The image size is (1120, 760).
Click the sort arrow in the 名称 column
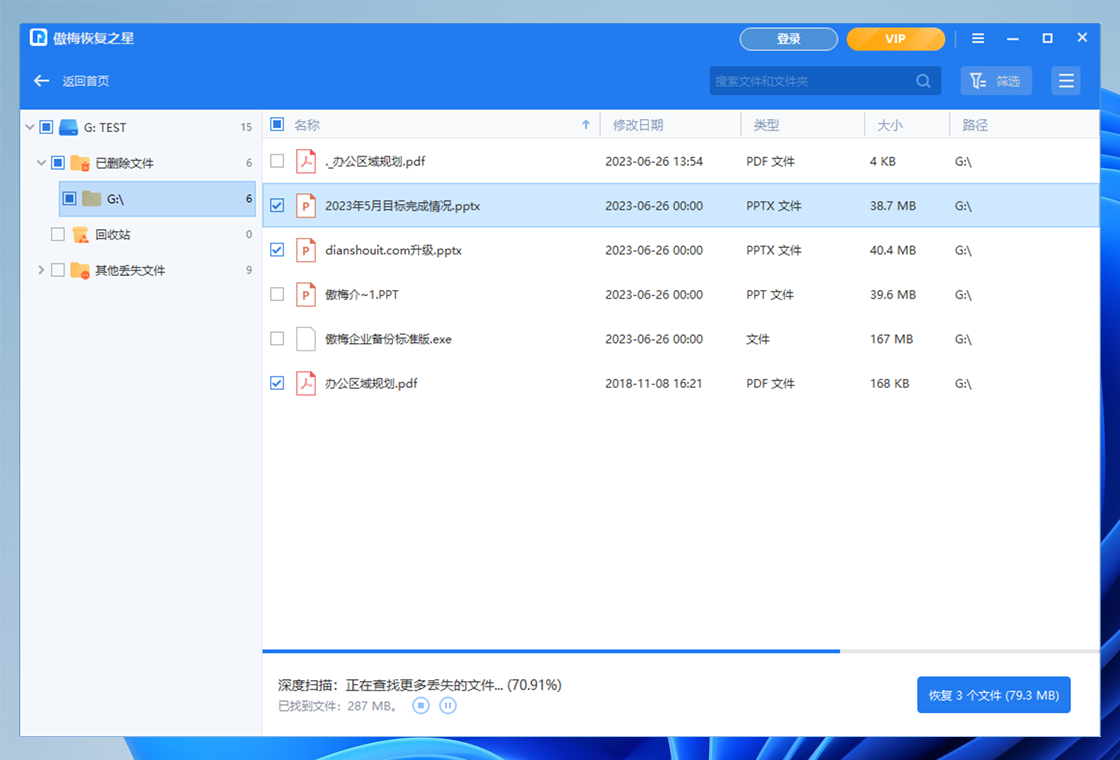586,124
